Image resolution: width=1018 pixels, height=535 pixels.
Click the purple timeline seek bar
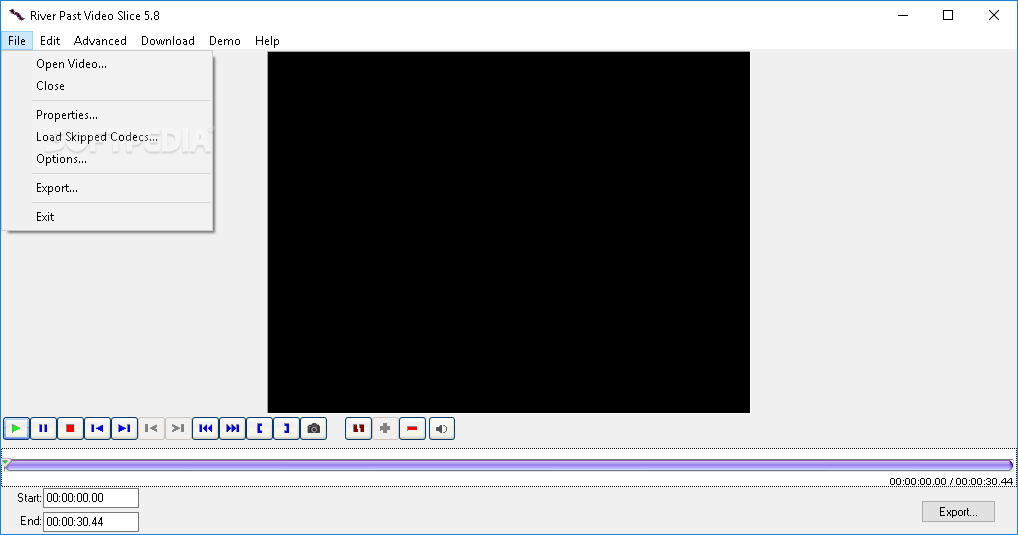(x=509, y=465)
